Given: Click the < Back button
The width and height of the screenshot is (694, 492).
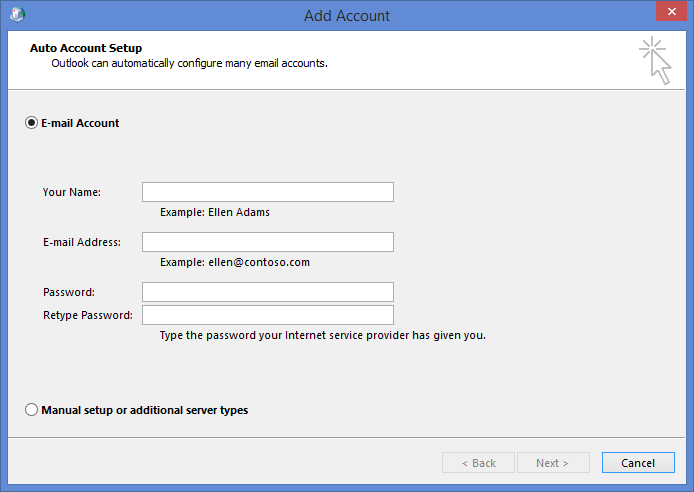Looking at the screenshot, I should coord(478,463).
